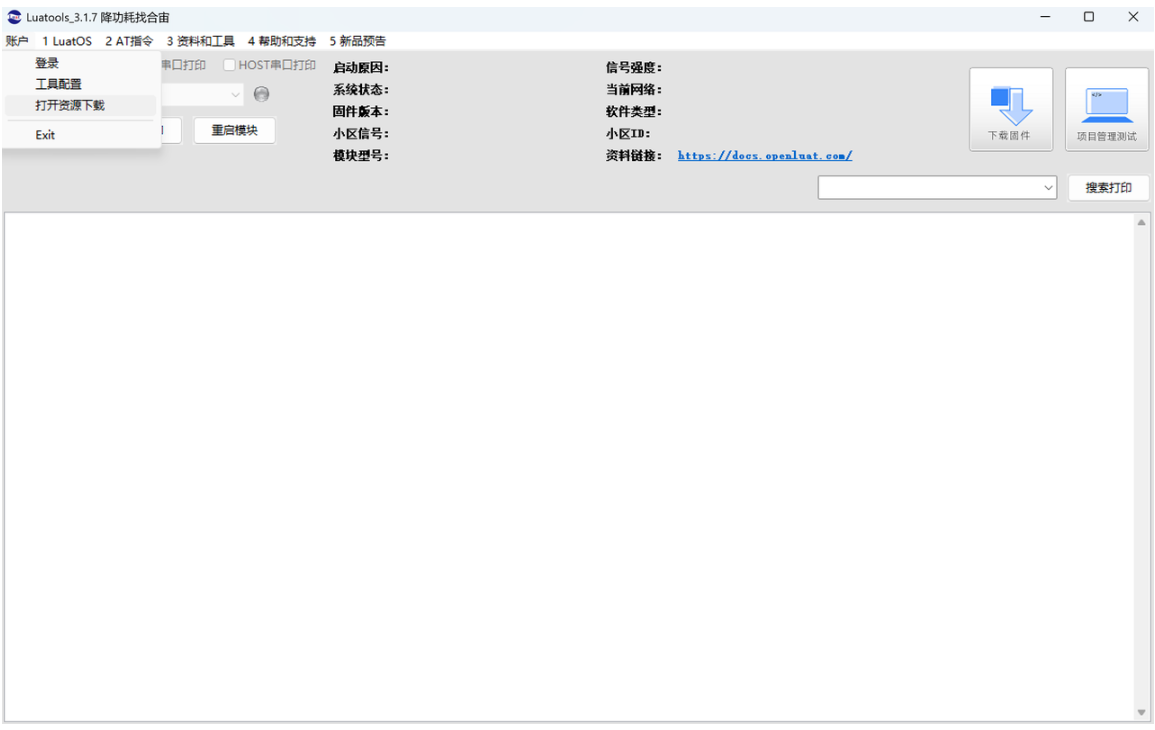Enable the 串口打印 checkbox

click(170, 64)
